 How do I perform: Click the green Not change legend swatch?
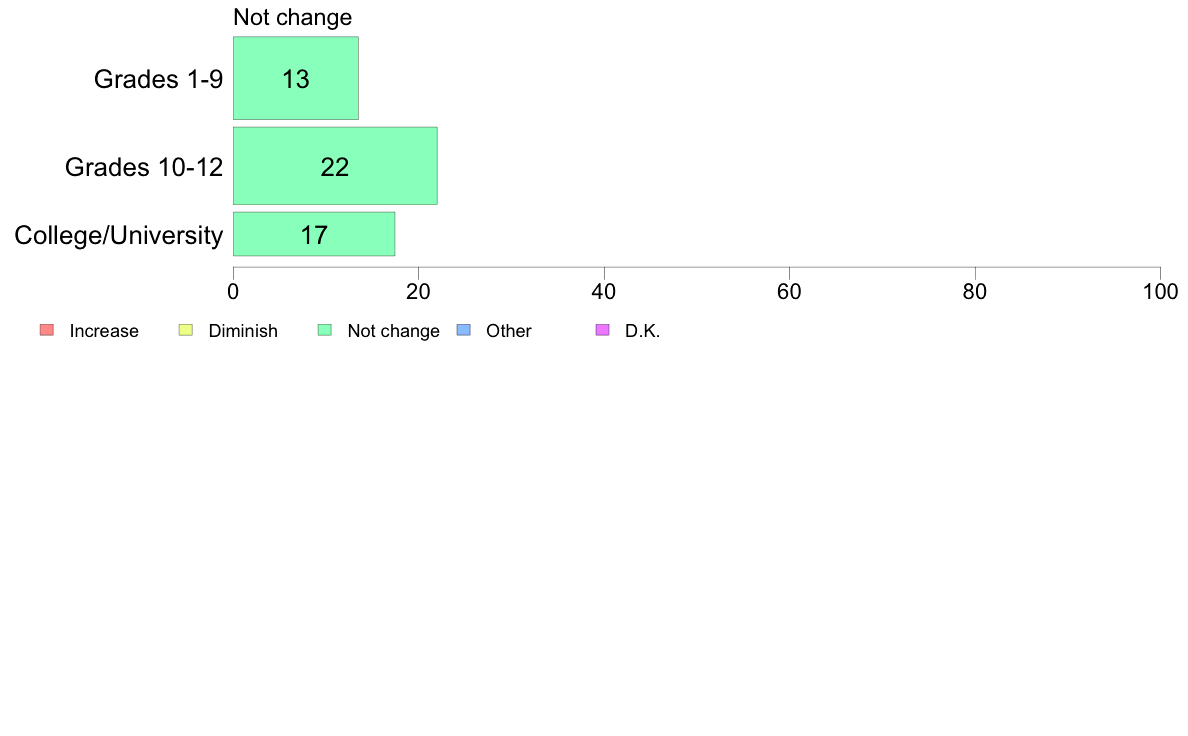coord(325,330)
